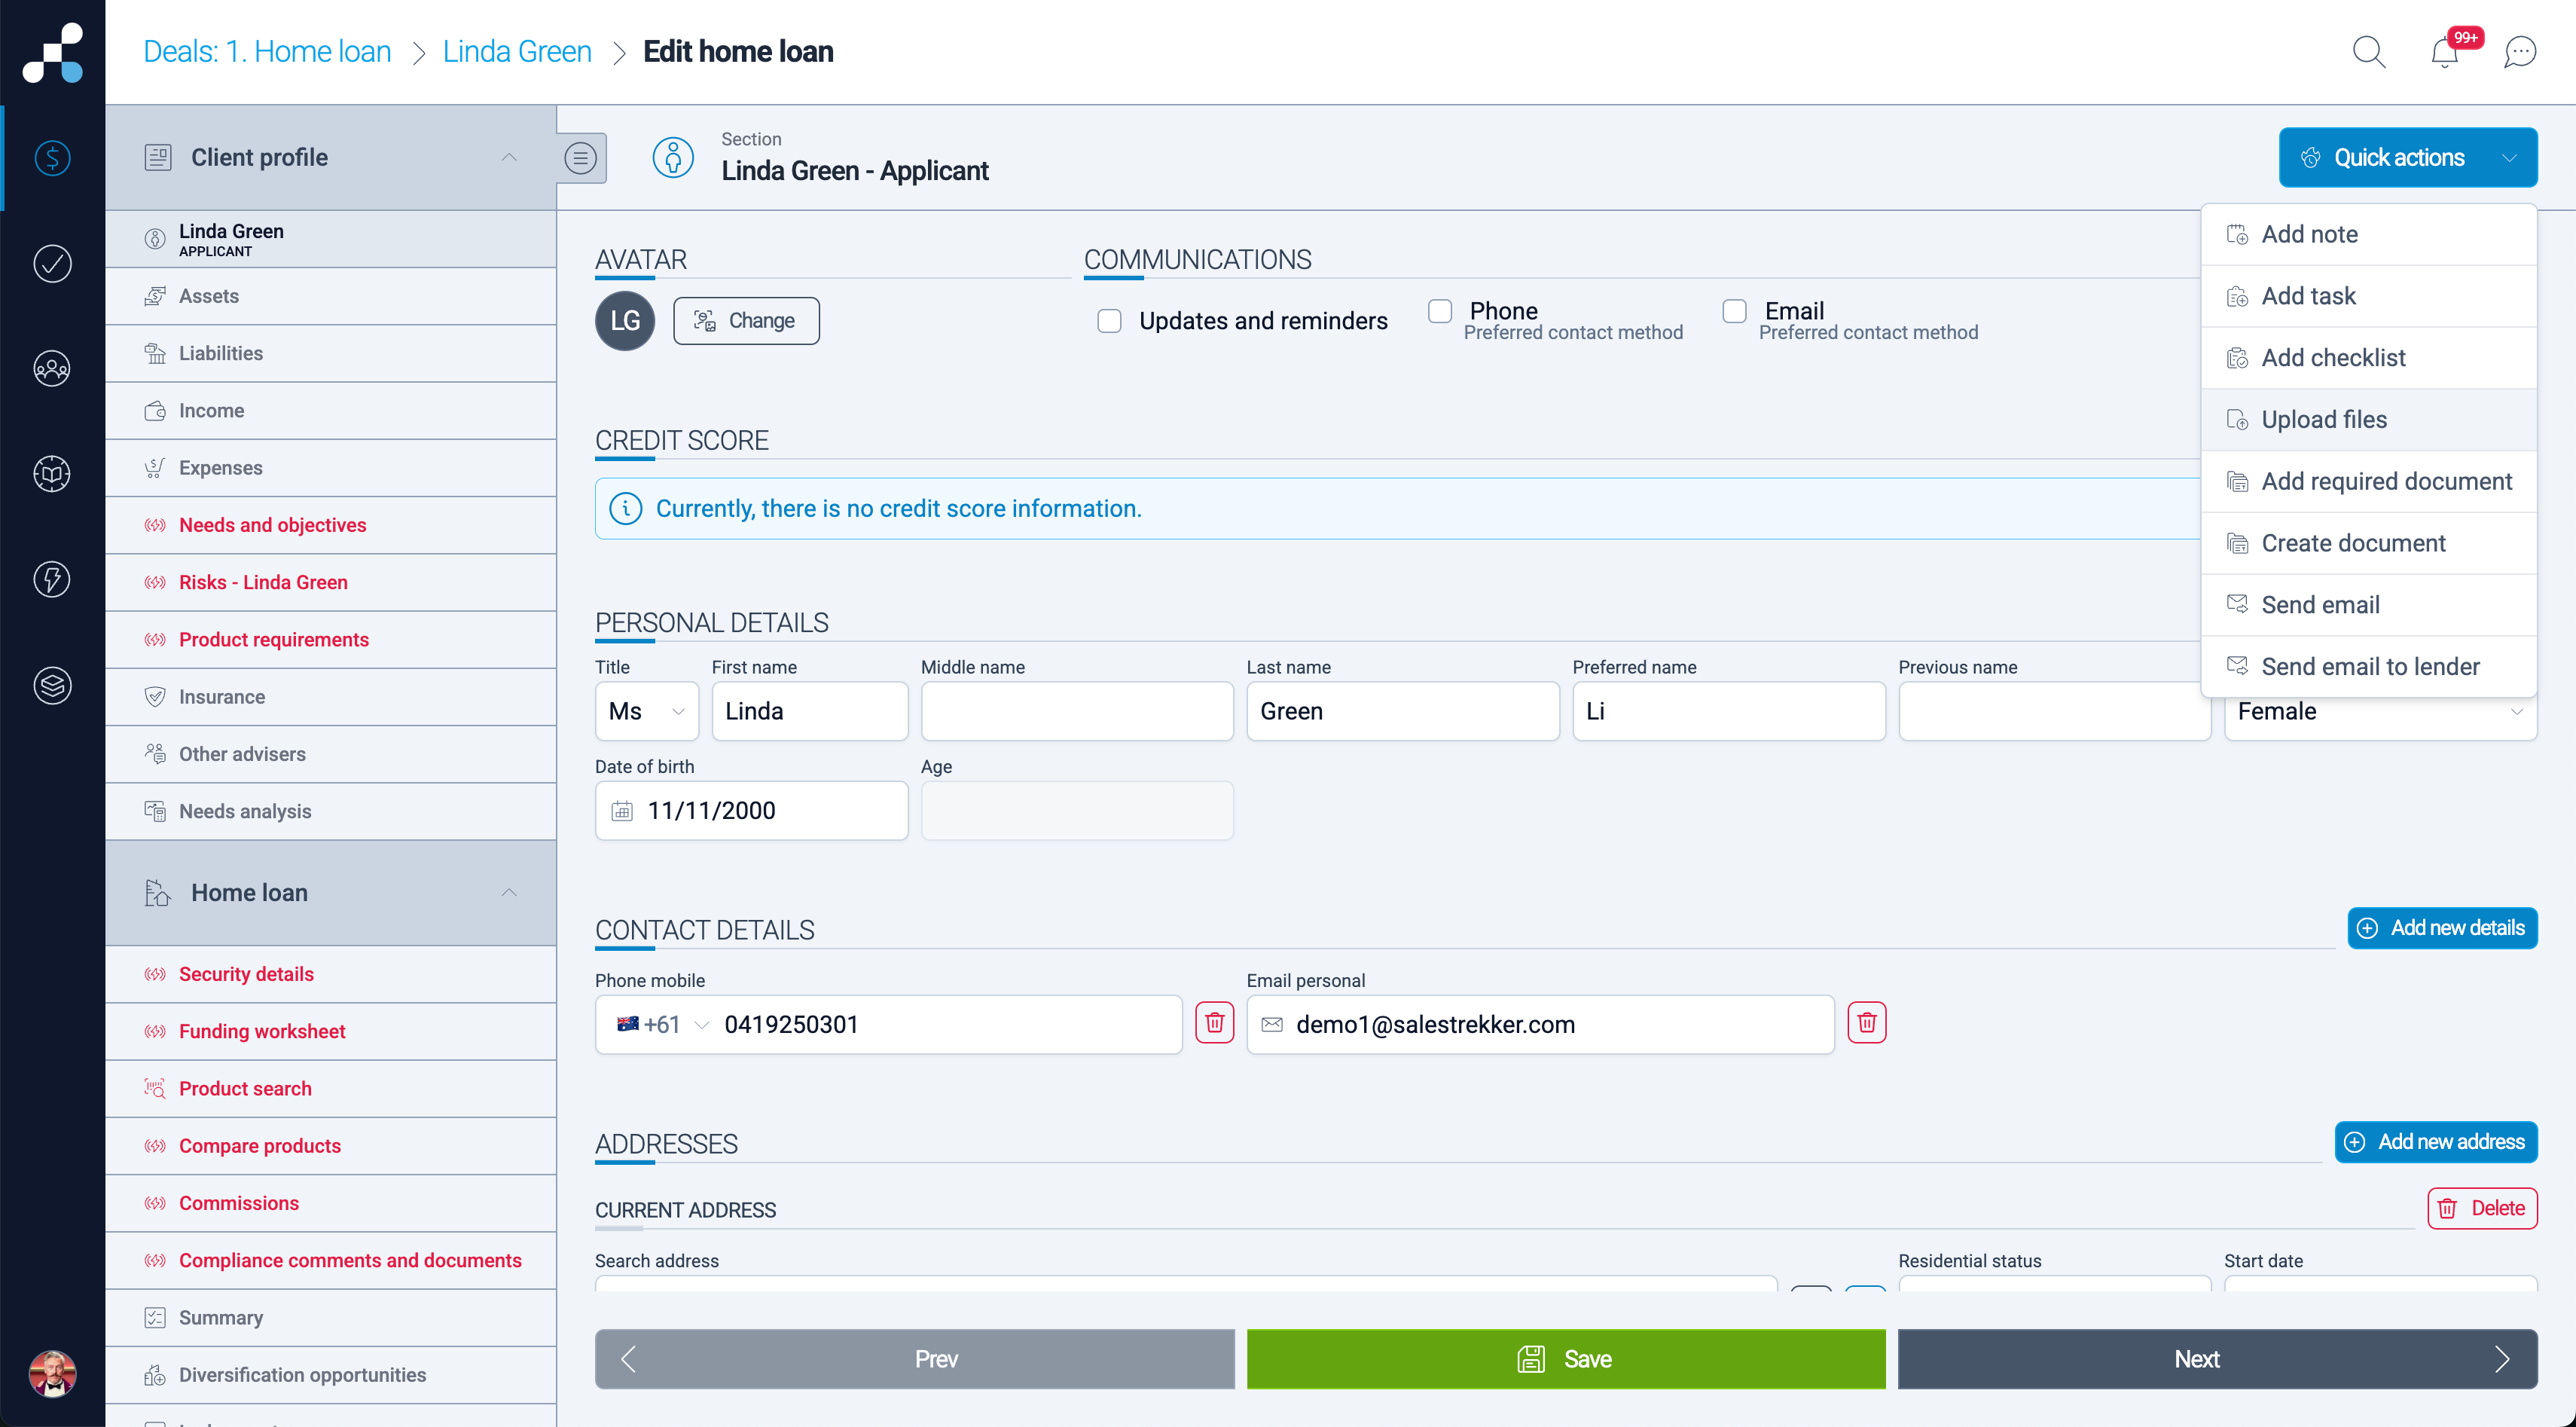
Task: Click the green Save button
Action: (1565, 1358)
